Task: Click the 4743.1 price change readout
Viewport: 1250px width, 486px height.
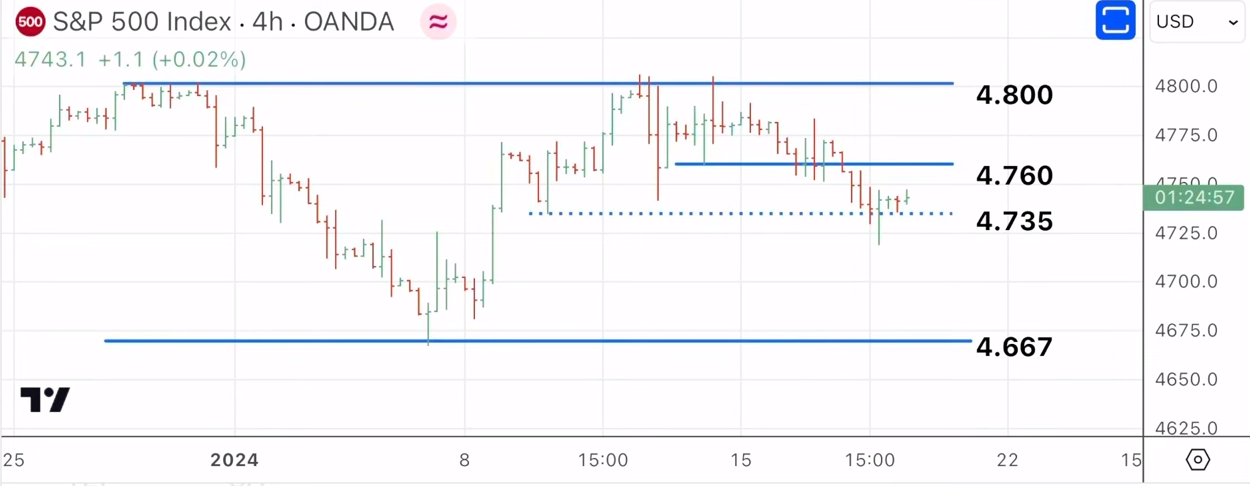Action: pyautogui.click(x=130, y=60)
